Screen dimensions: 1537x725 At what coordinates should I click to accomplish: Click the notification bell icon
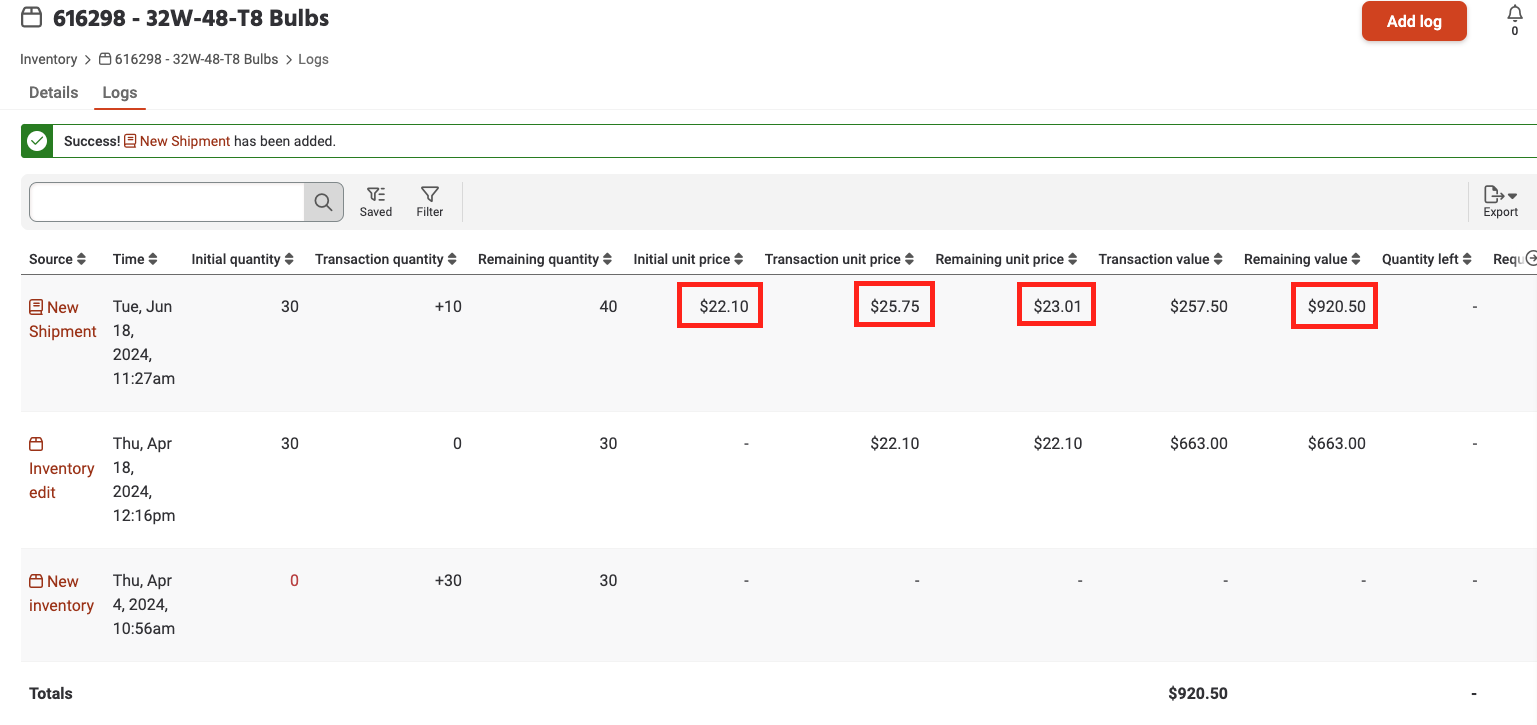[x=1513, y=13]
